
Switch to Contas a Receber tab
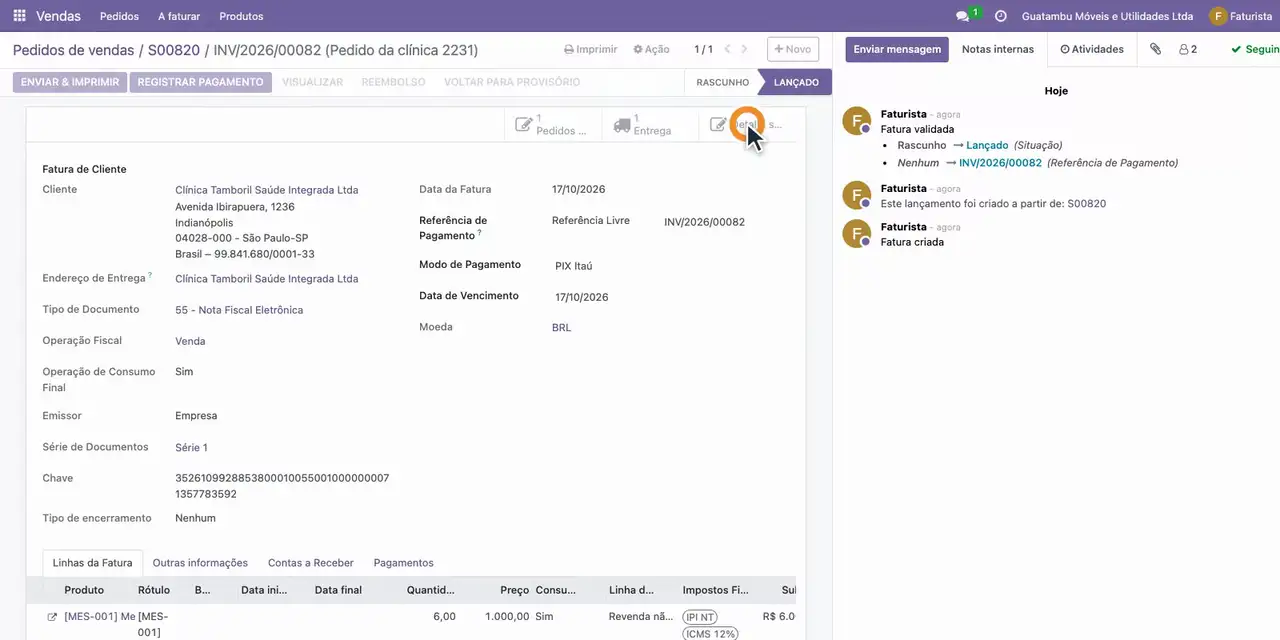coord(311,563)
